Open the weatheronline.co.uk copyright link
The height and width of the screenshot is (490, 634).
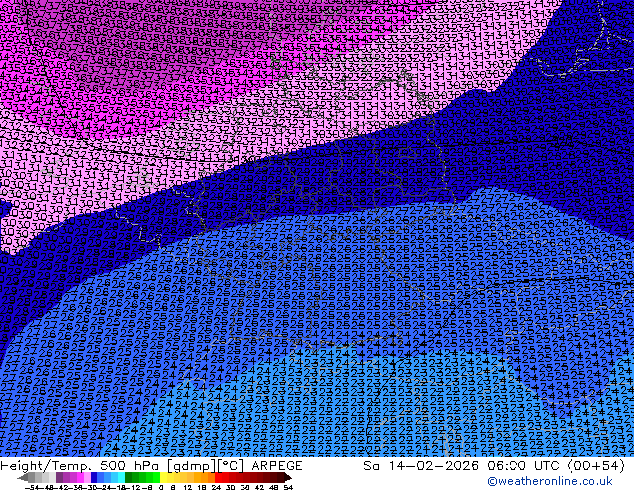click(550, 481)
